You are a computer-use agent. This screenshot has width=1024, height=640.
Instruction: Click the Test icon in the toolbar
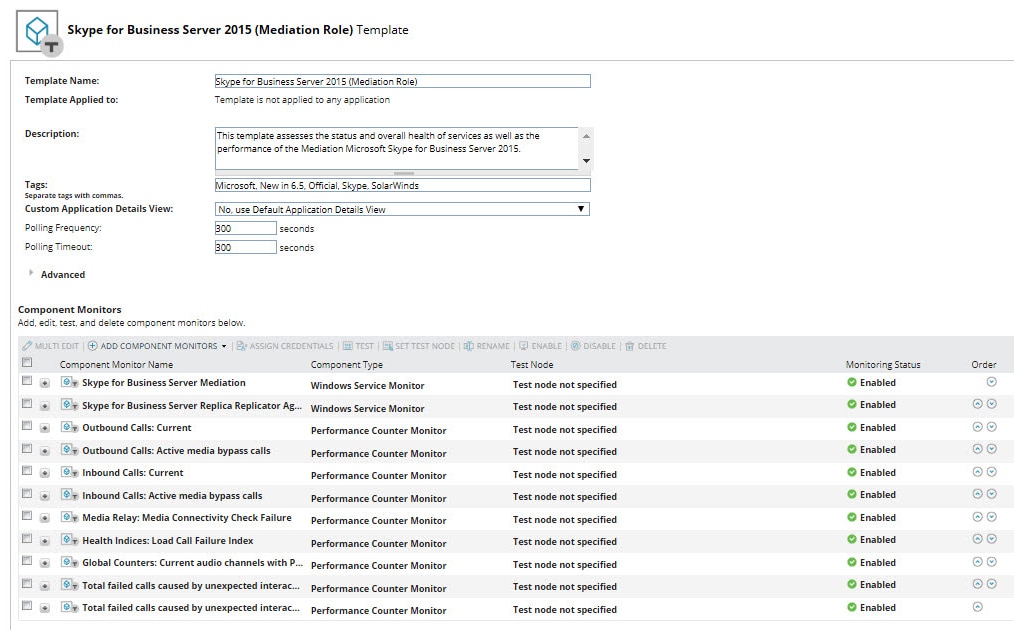348,347
